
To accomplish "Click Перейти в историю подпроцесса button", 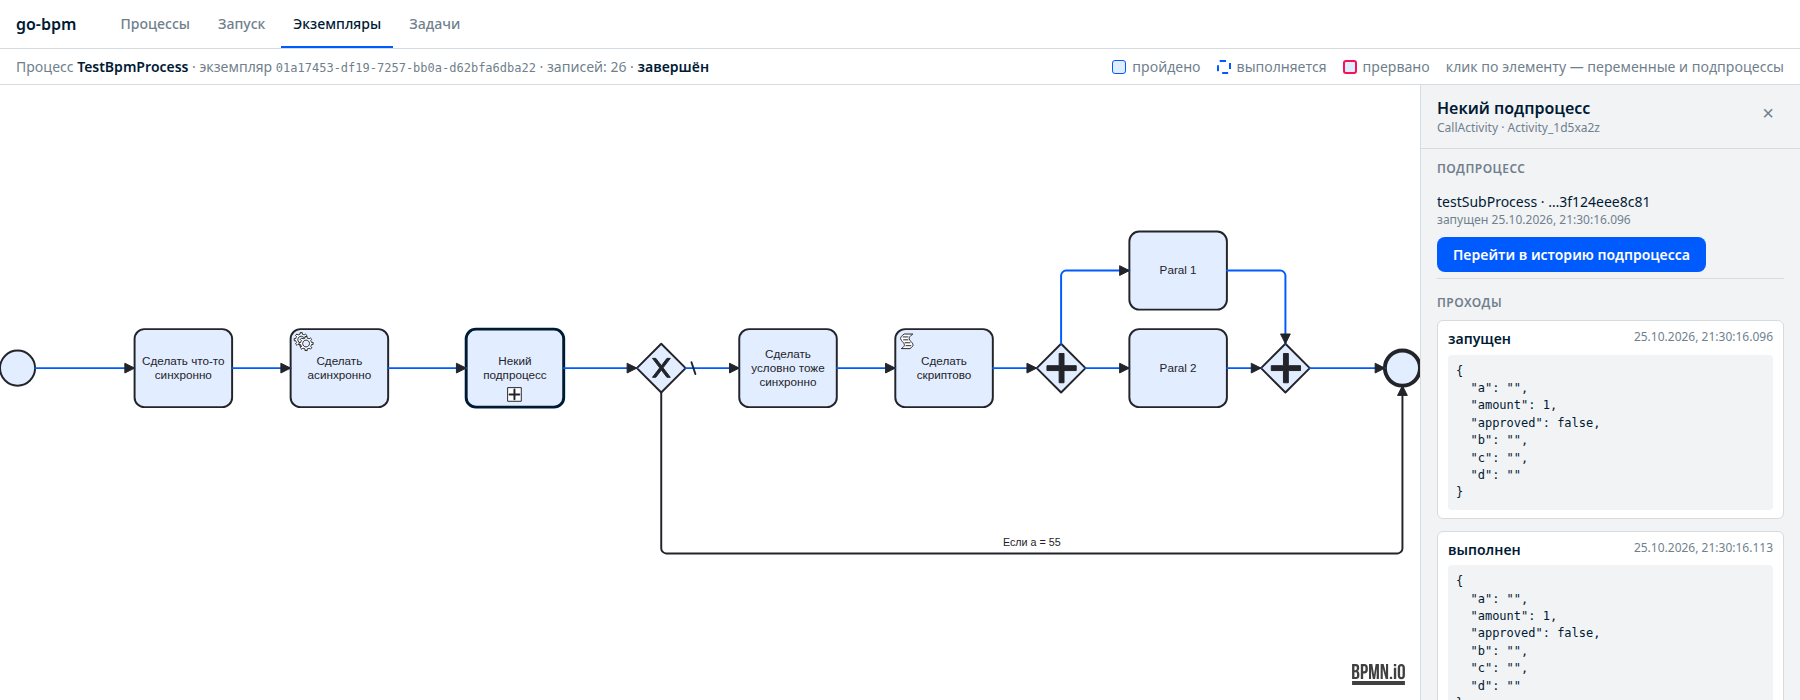I will (x=1571, y=255).
